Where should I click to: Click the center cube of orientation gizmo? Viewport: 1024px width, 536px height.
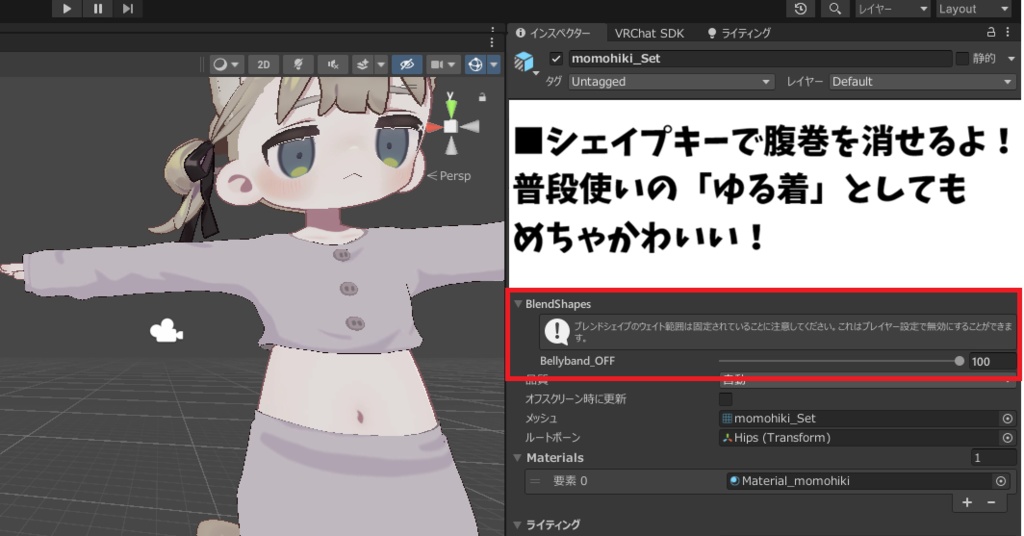pos(451,127)
